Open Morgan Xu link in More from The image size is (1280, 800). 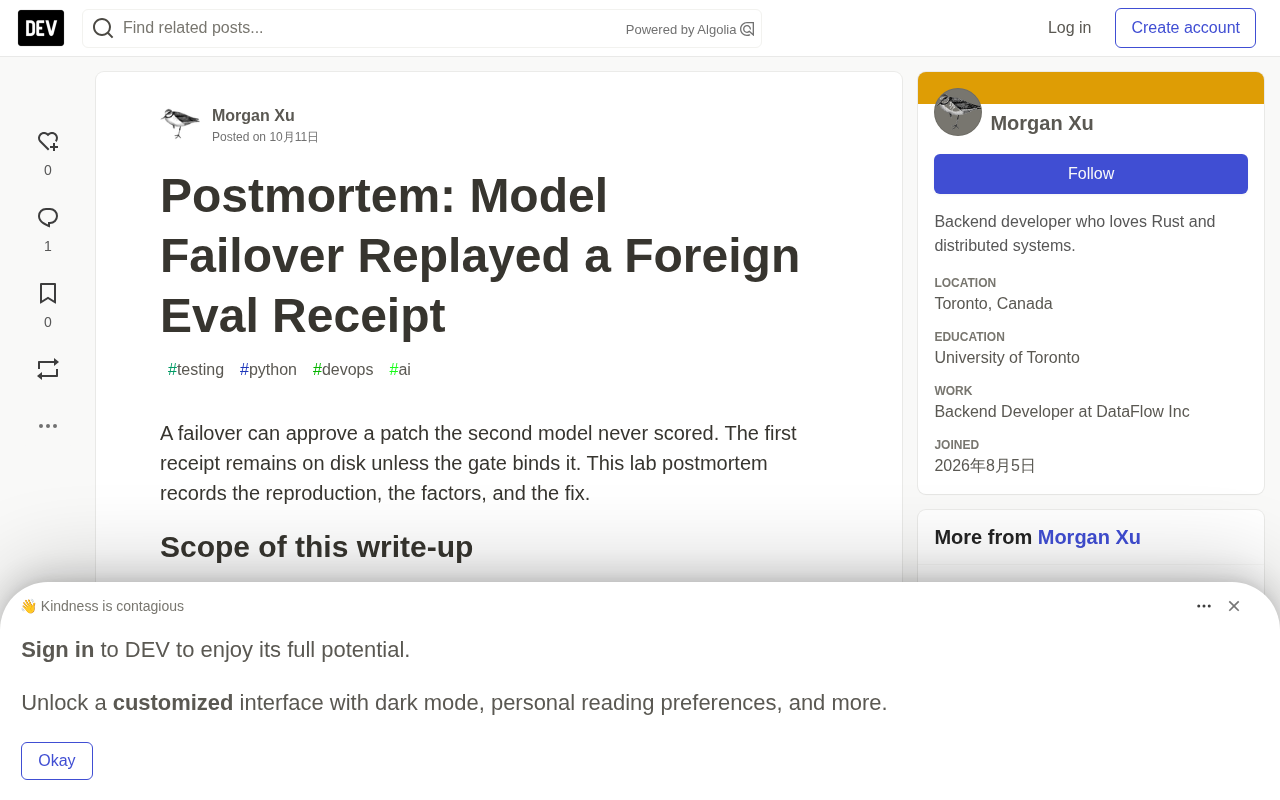pos(1089,537)
